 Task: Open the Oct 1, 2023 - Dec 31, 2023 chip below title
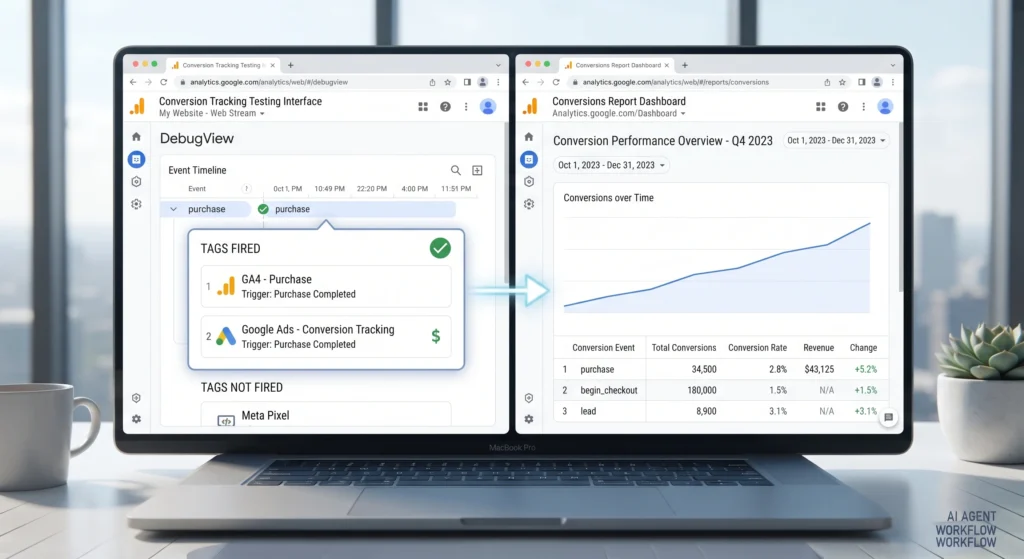pos(611,165)
